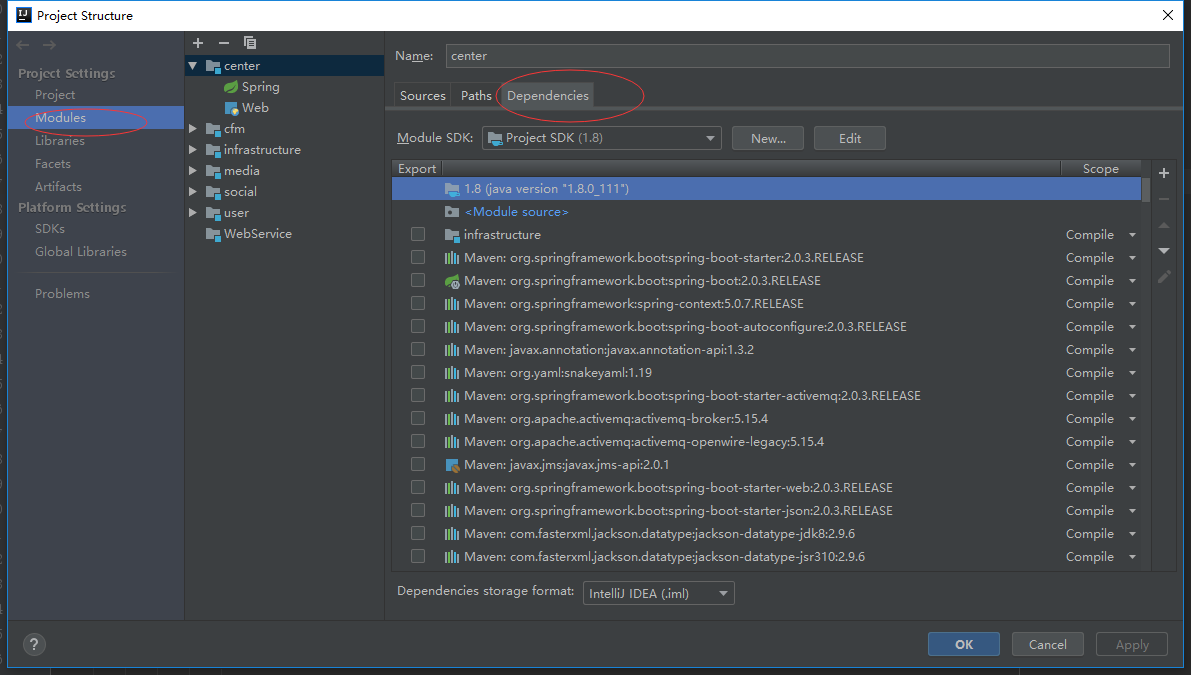Remove dependency with minus icon
The height and width of the screenshot is (675, 1191).
coord(1164,199)
